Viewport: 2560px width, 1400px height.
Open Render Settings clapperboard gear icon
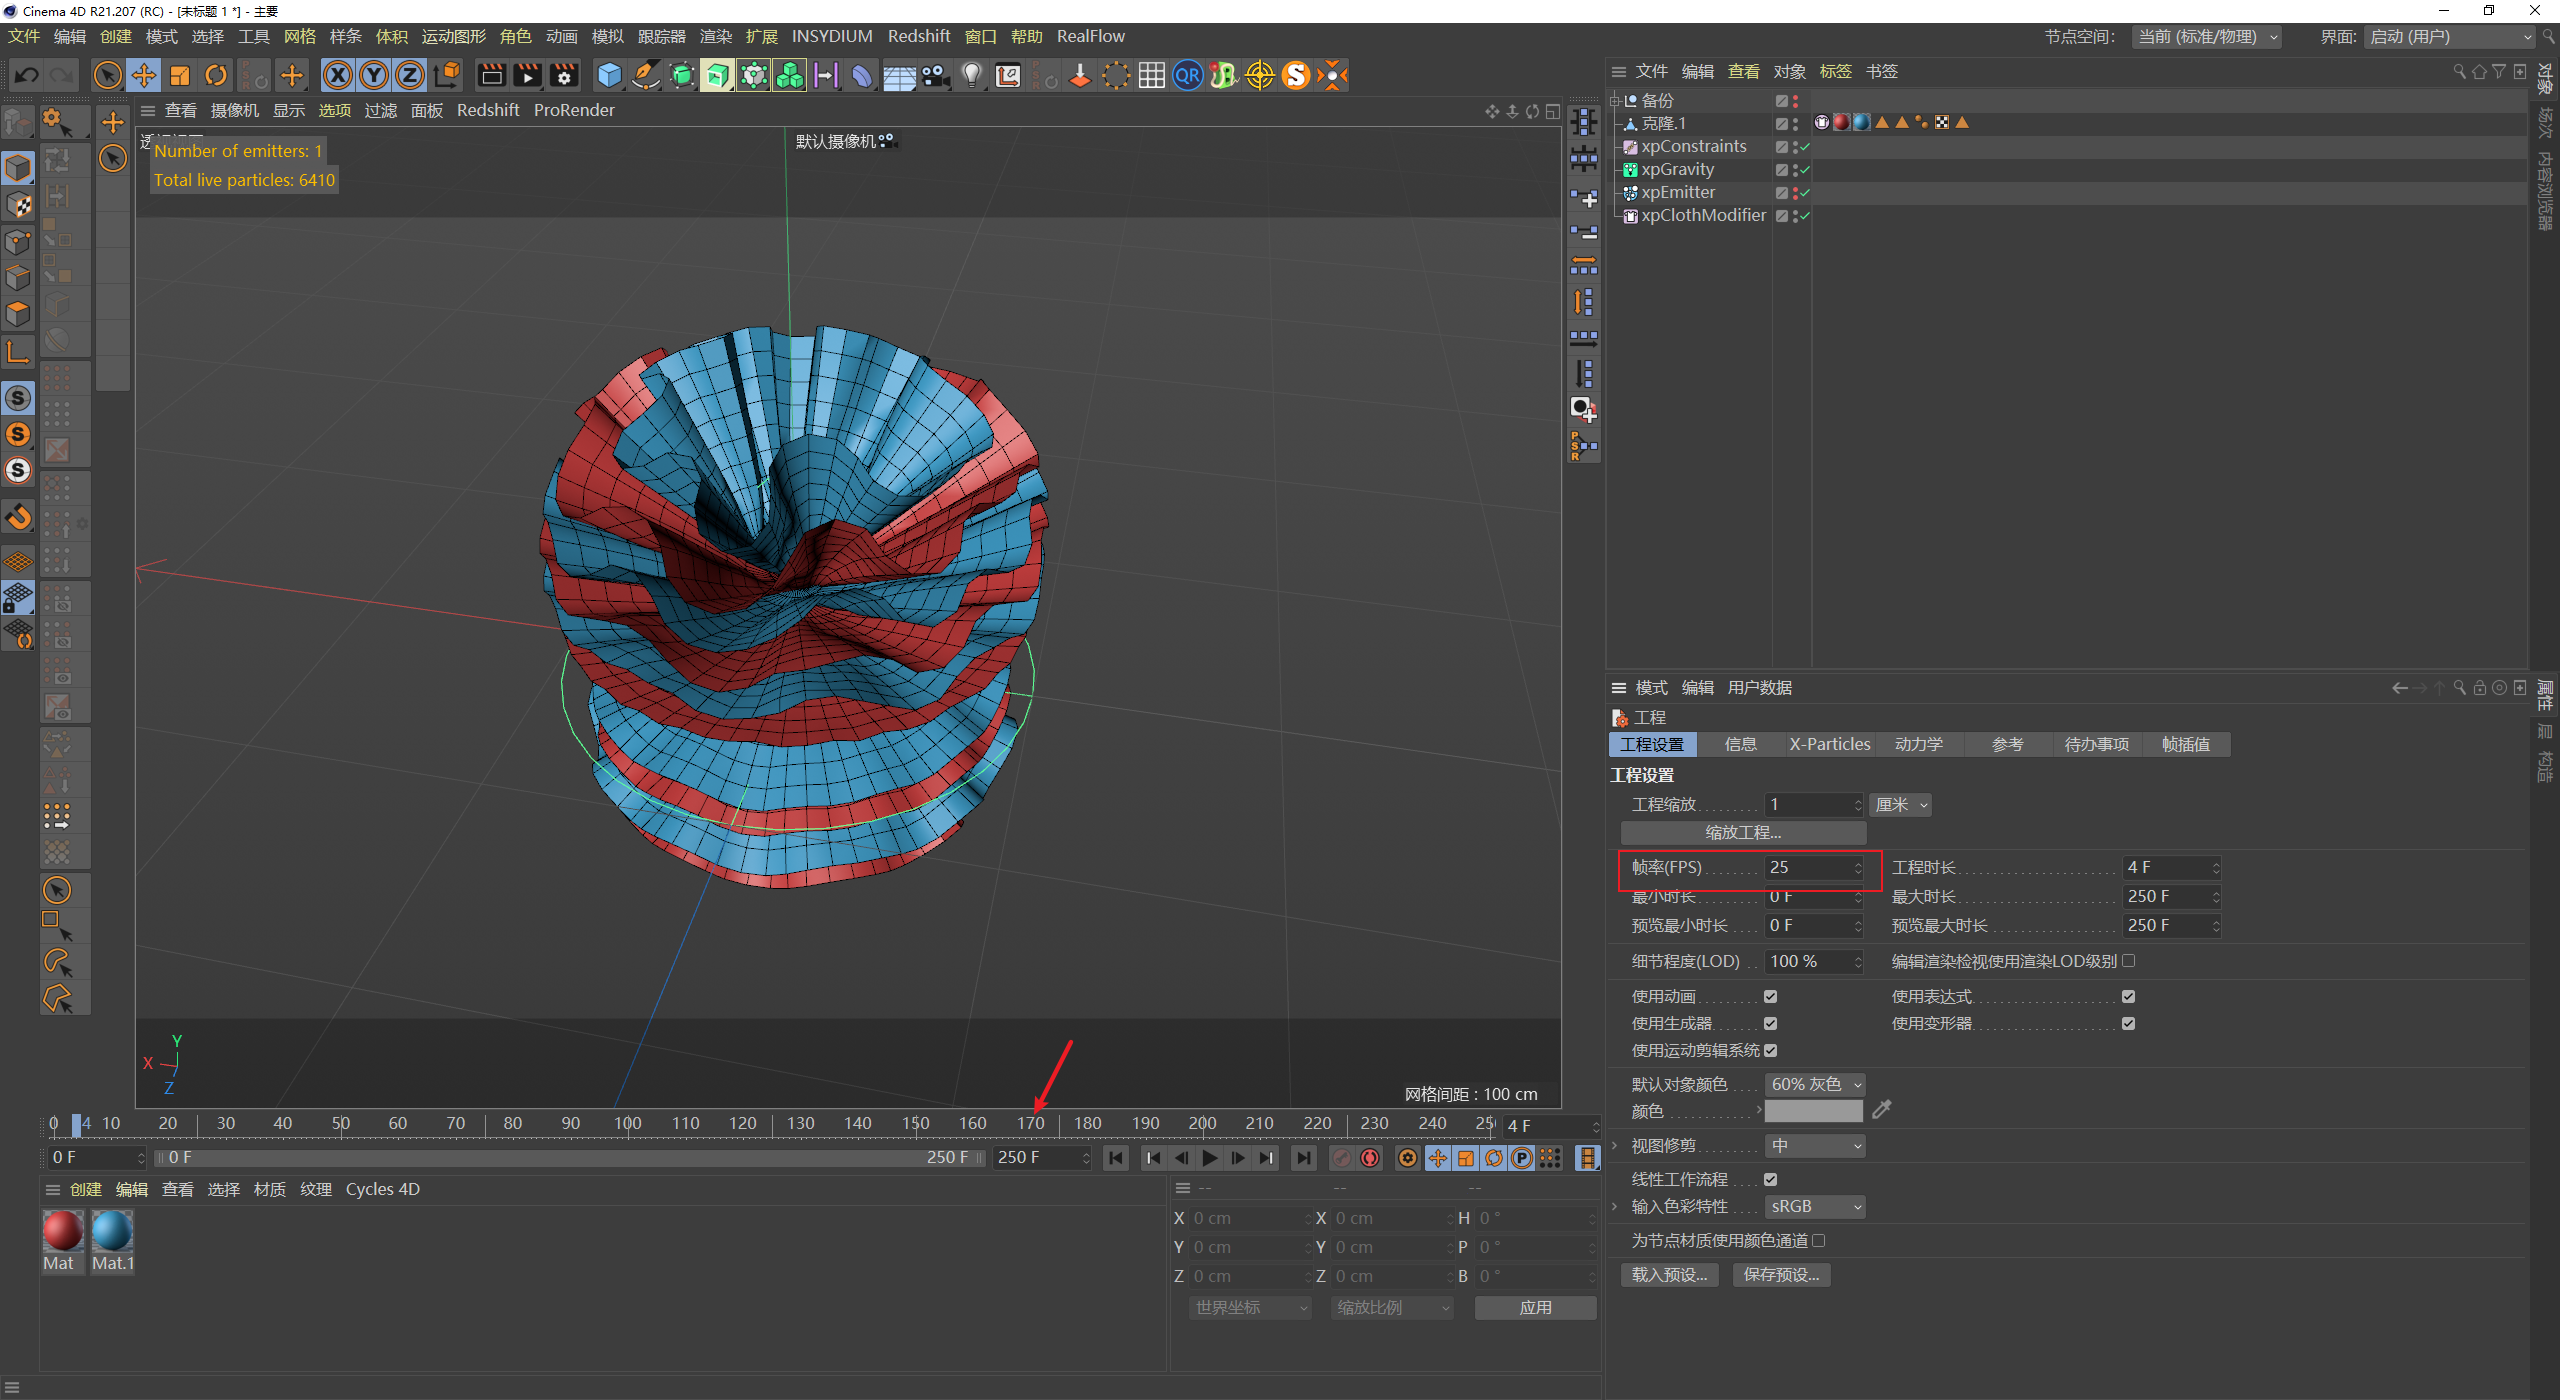tap(564, 75)
